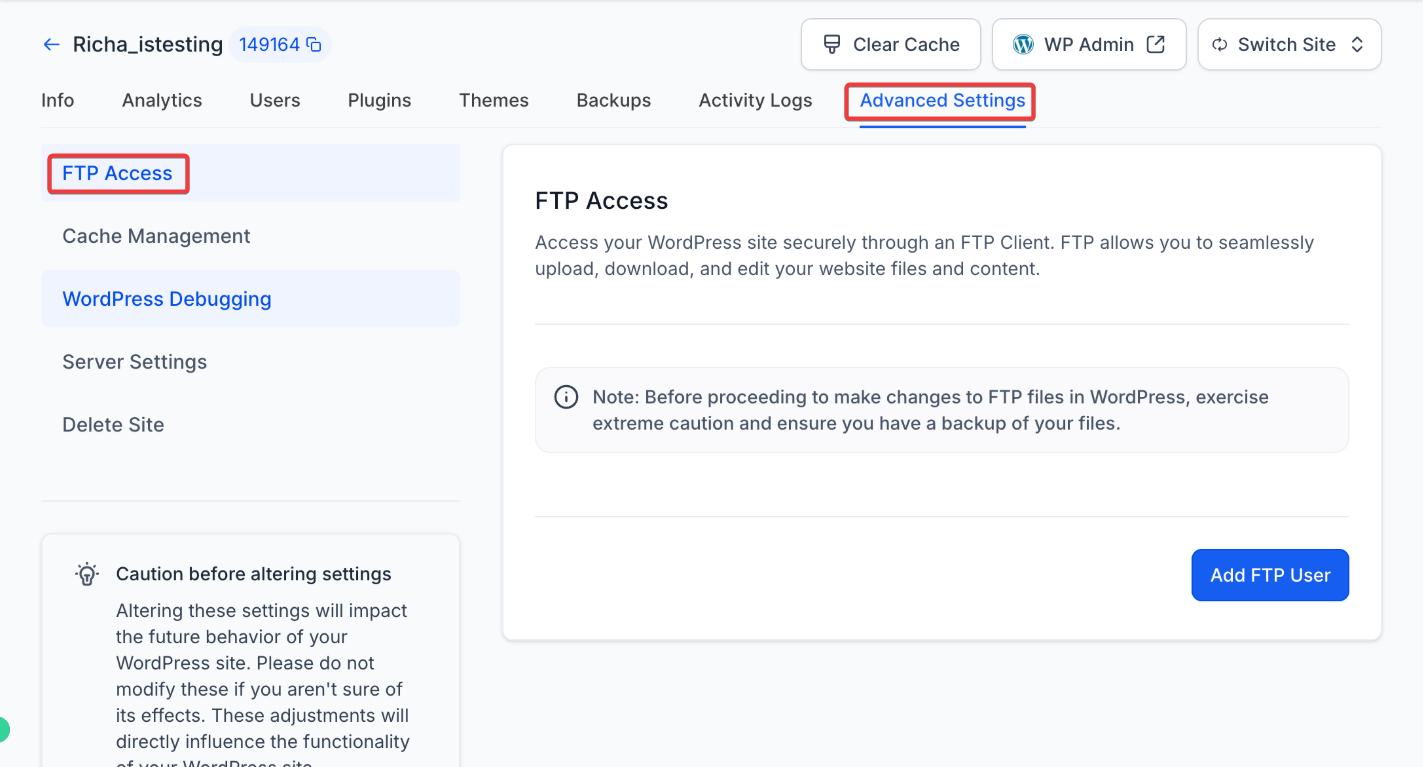This screenshot has width=1423, height=767.
Task: Open WordPress Debugging settings
Action: 167,299
